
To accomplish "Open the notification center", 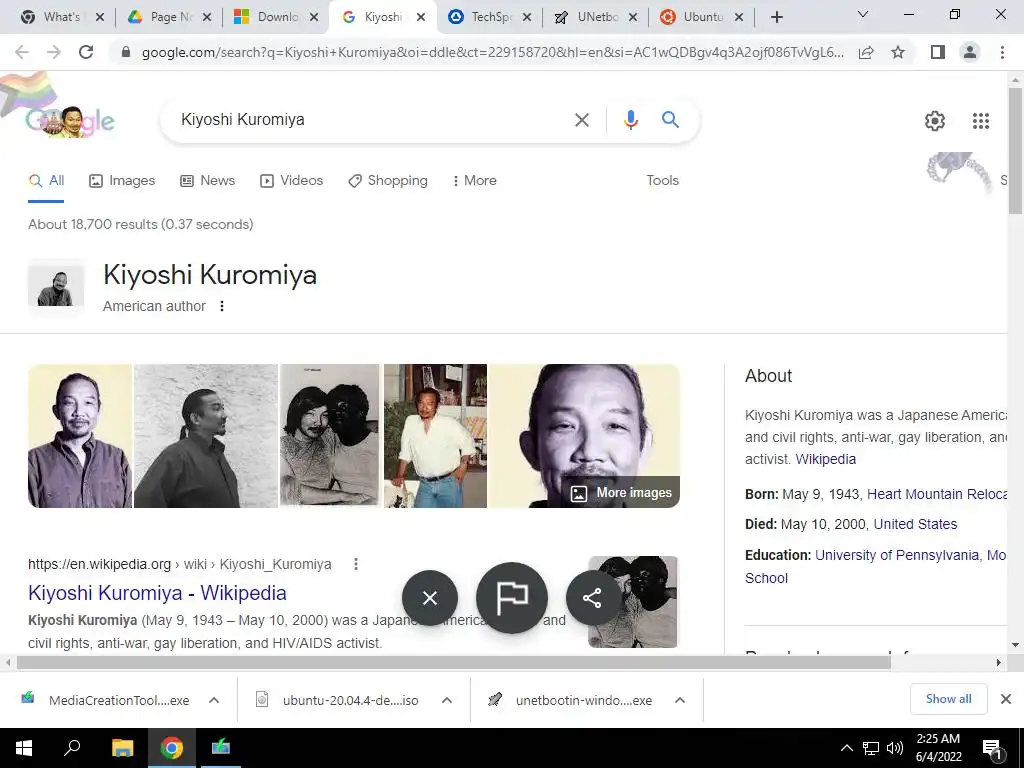I will (992, 749).
